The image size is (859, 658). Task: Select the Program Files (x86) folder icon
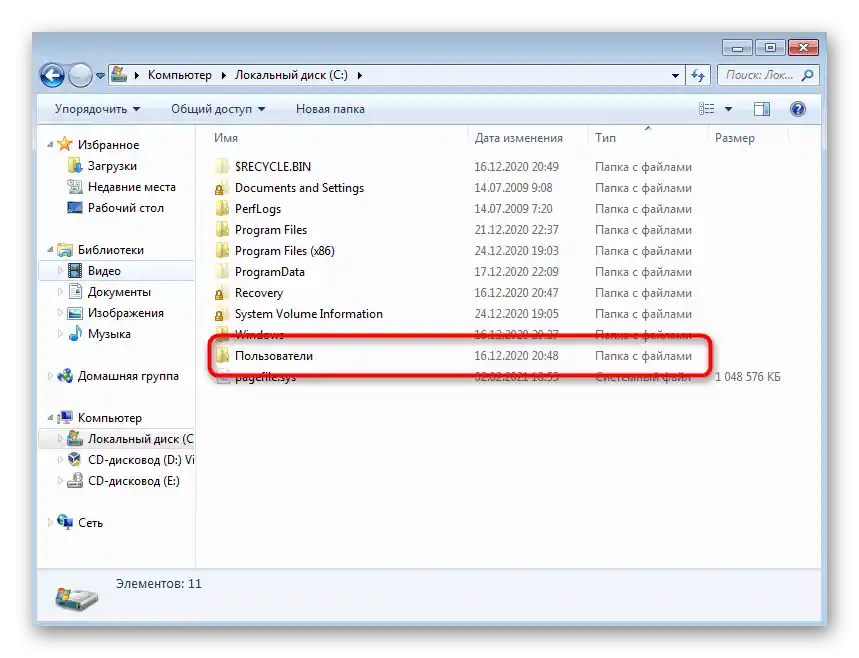[x=222, y=251]
